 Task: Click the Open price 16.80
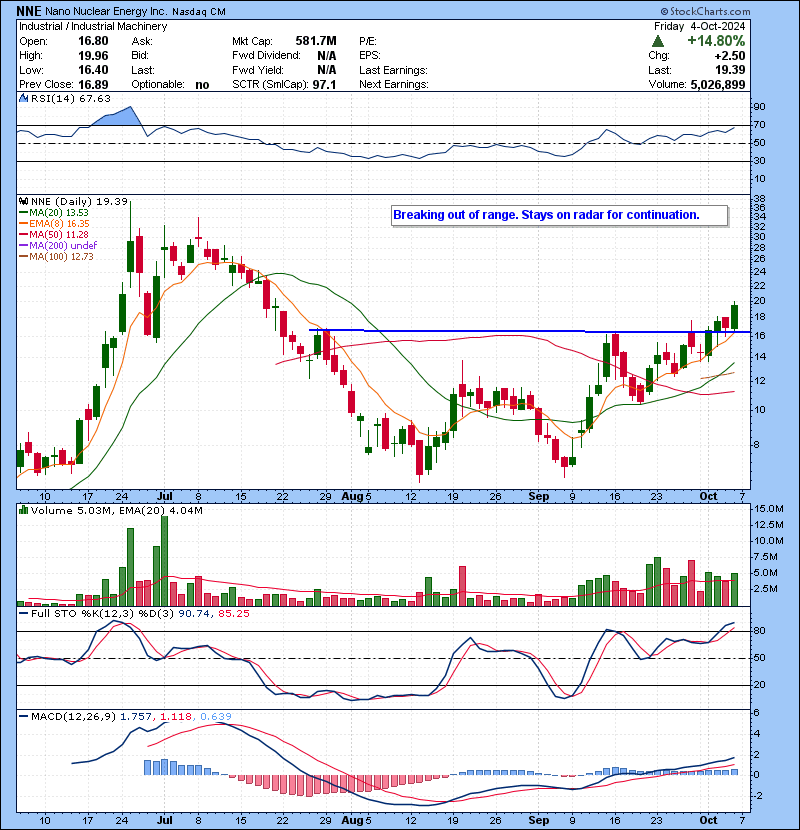[93, 41]
